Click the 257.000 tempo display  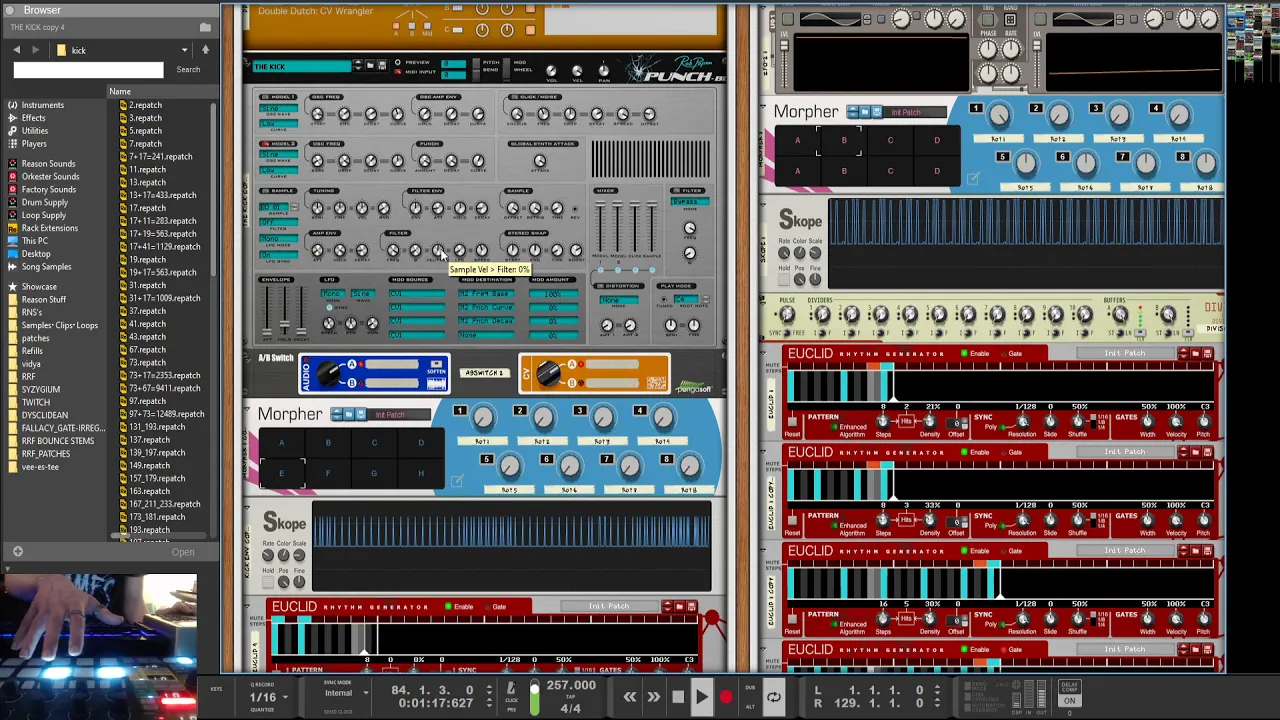pyautogui.click(x=571, y=686)
